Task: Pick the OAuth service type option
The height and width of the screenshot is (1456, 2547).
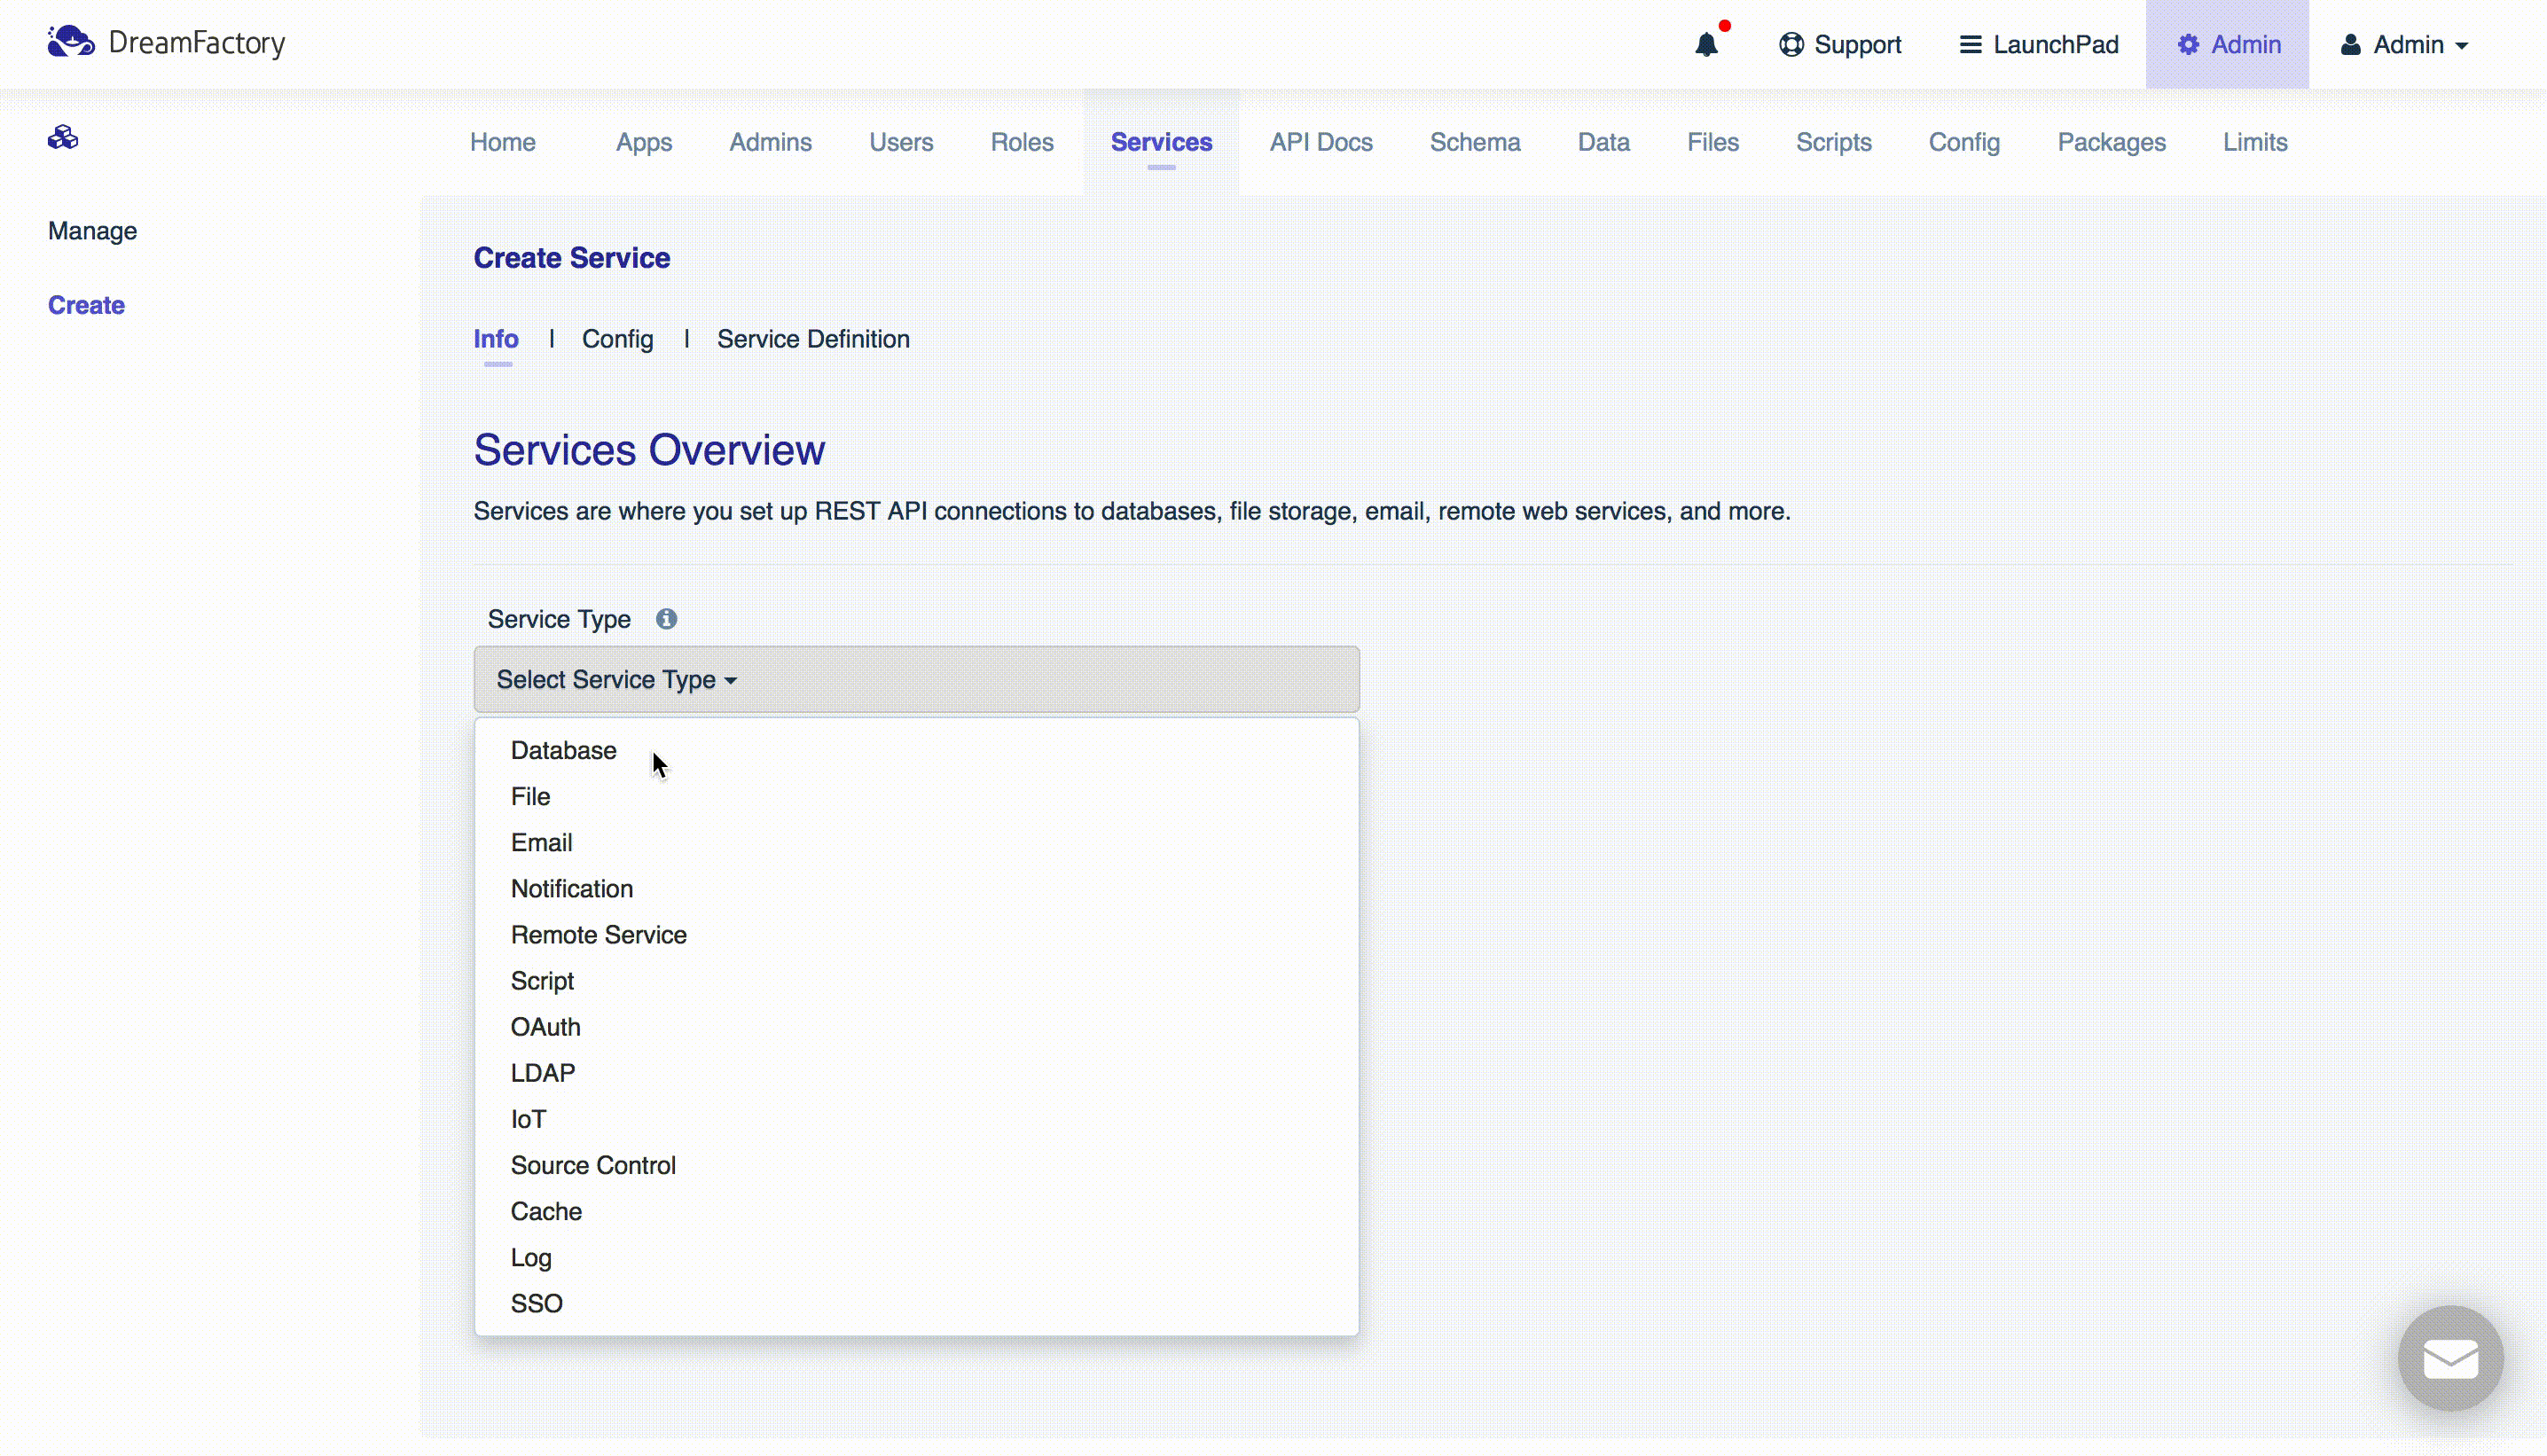Action: pos(545,1026)
